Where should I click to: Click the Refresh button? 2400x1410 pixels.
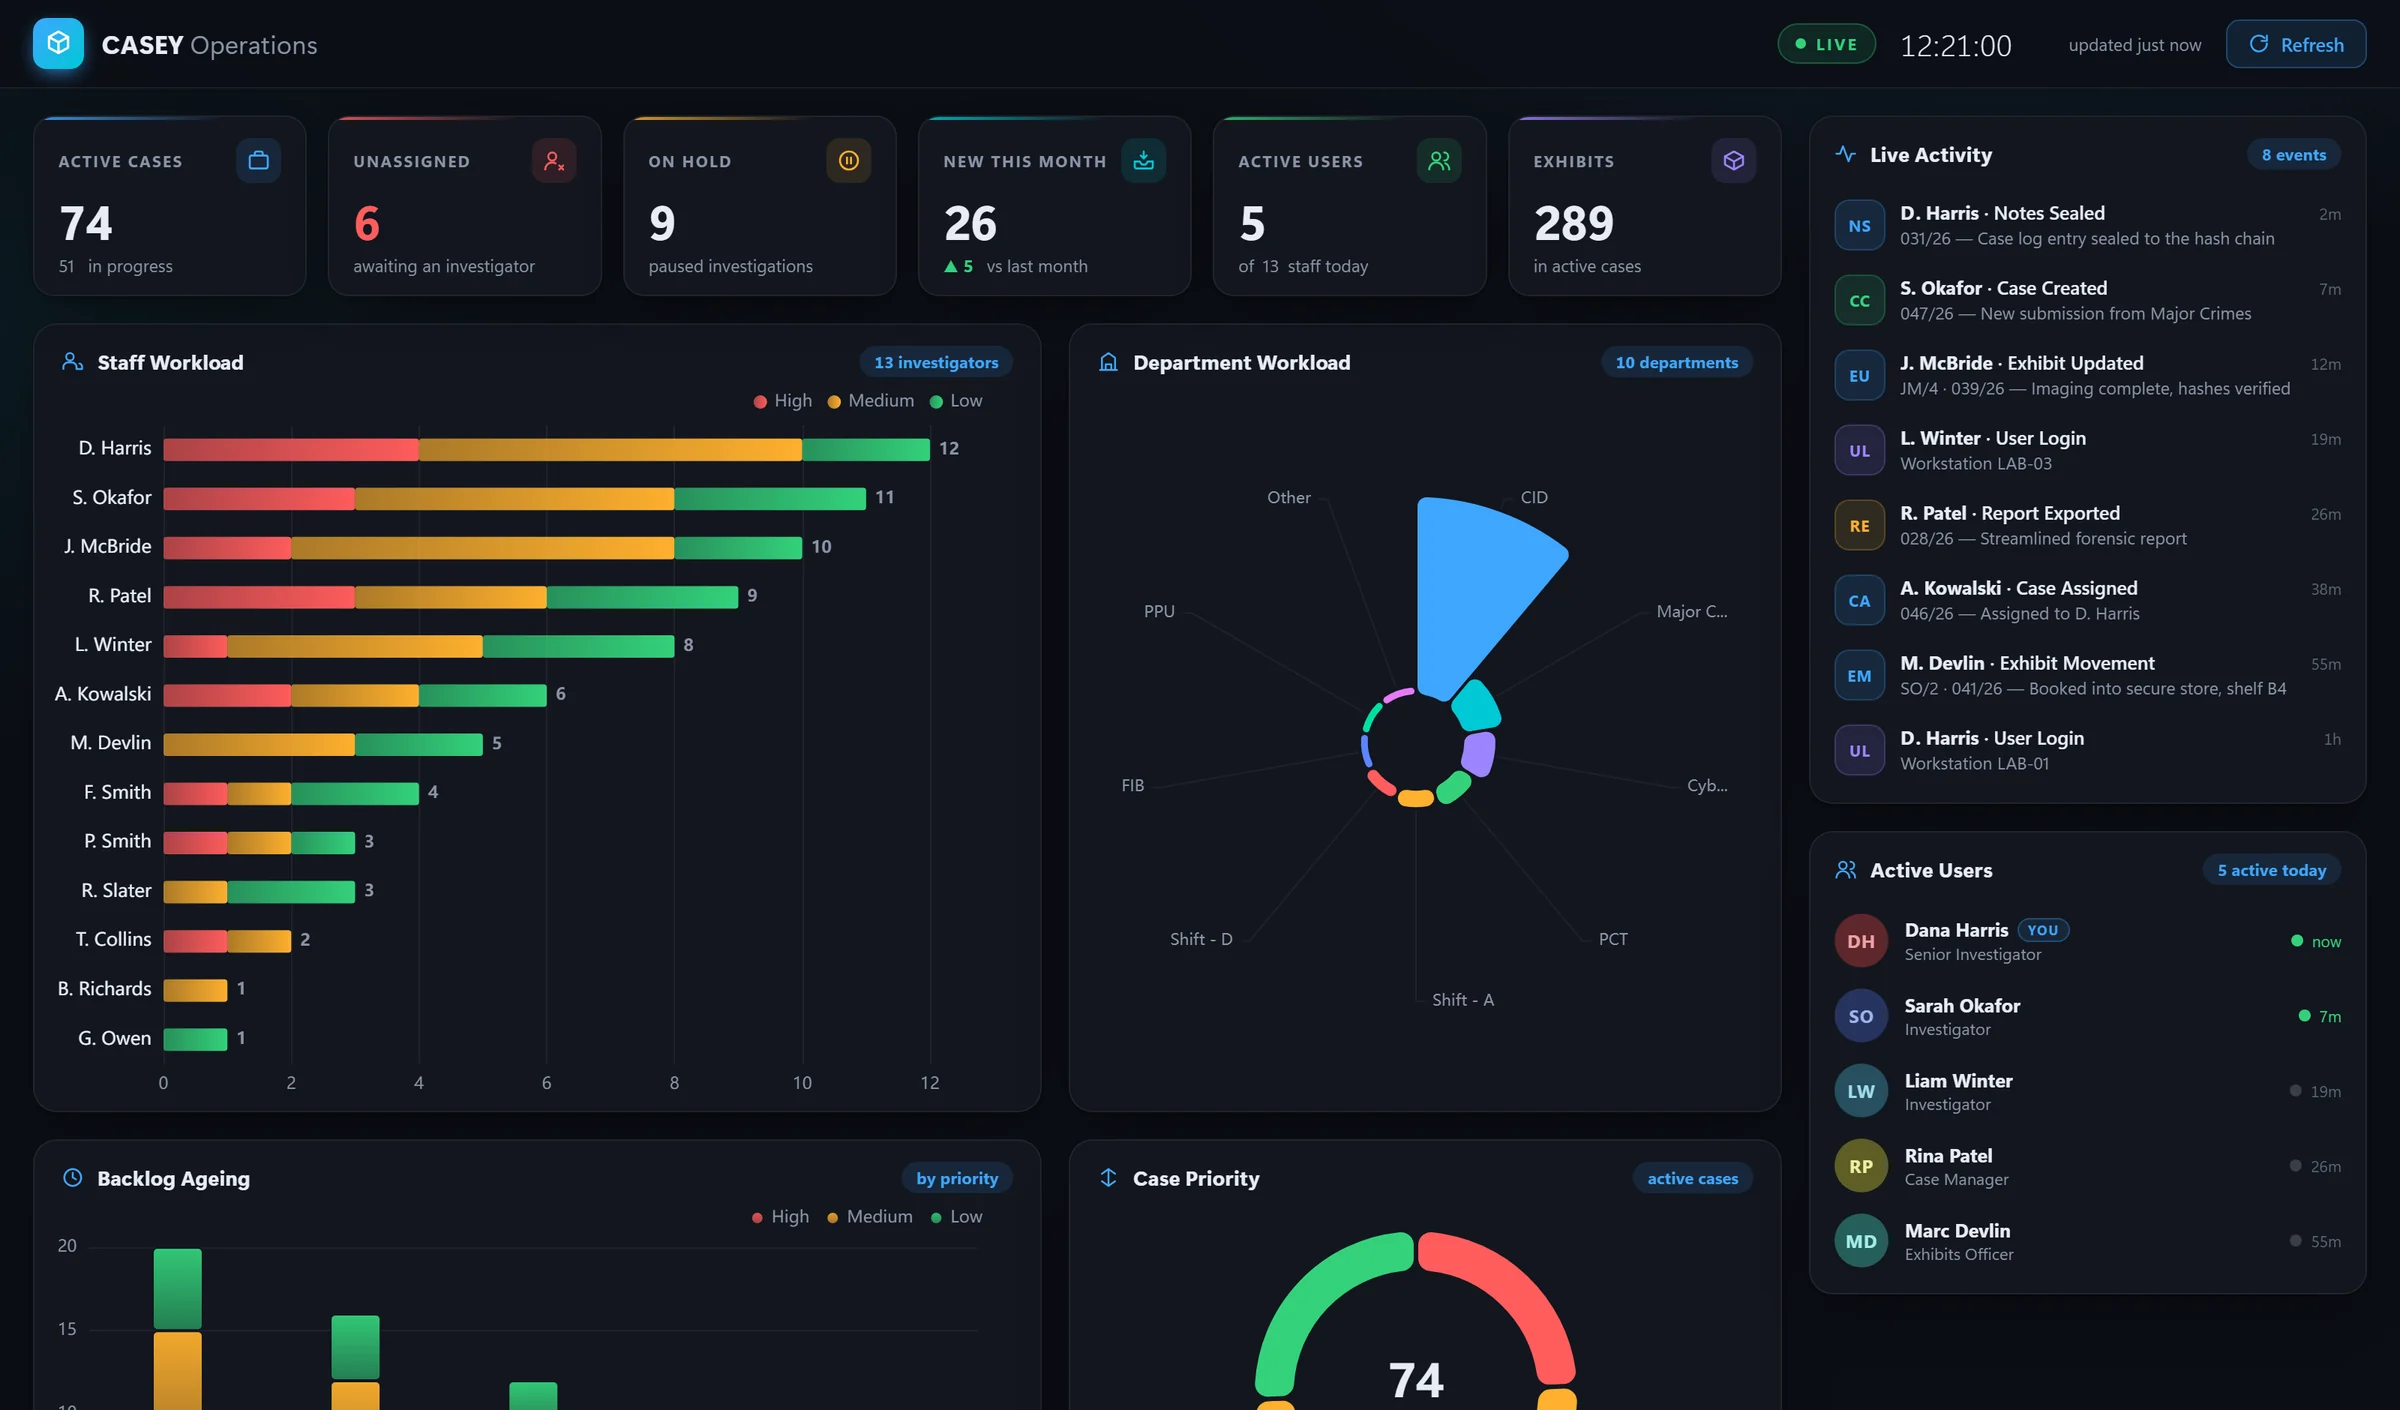click(2296, 44)
